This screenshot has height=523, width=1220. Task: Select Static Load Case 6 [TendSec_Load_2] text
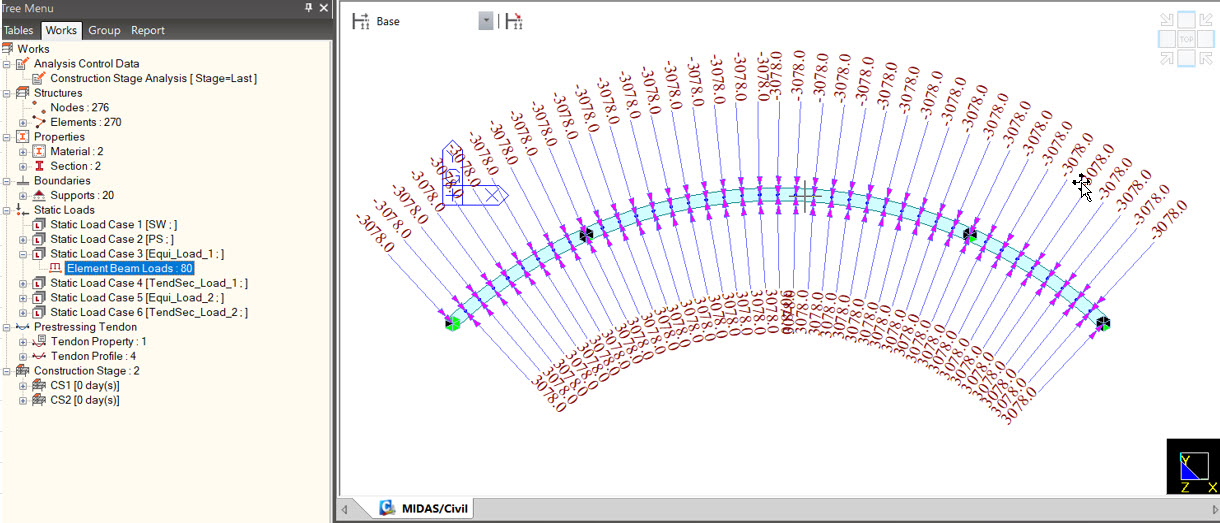point(150,312)
